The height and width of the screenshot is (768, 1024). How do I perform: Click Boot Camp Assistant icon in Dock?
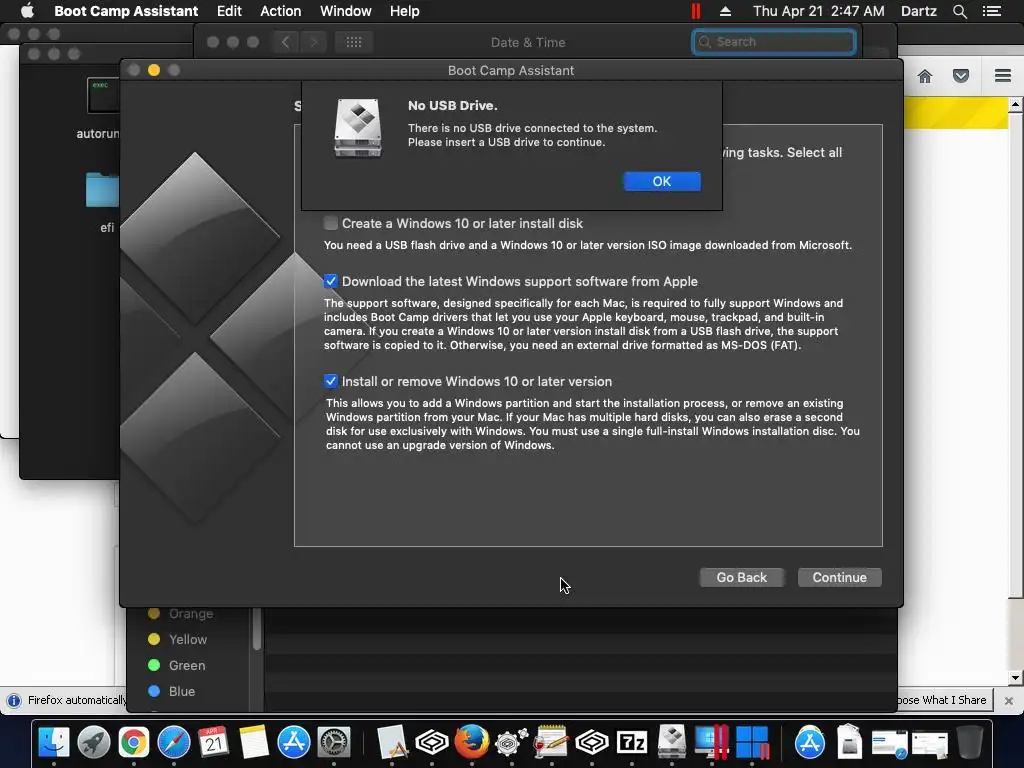point(672,742)
